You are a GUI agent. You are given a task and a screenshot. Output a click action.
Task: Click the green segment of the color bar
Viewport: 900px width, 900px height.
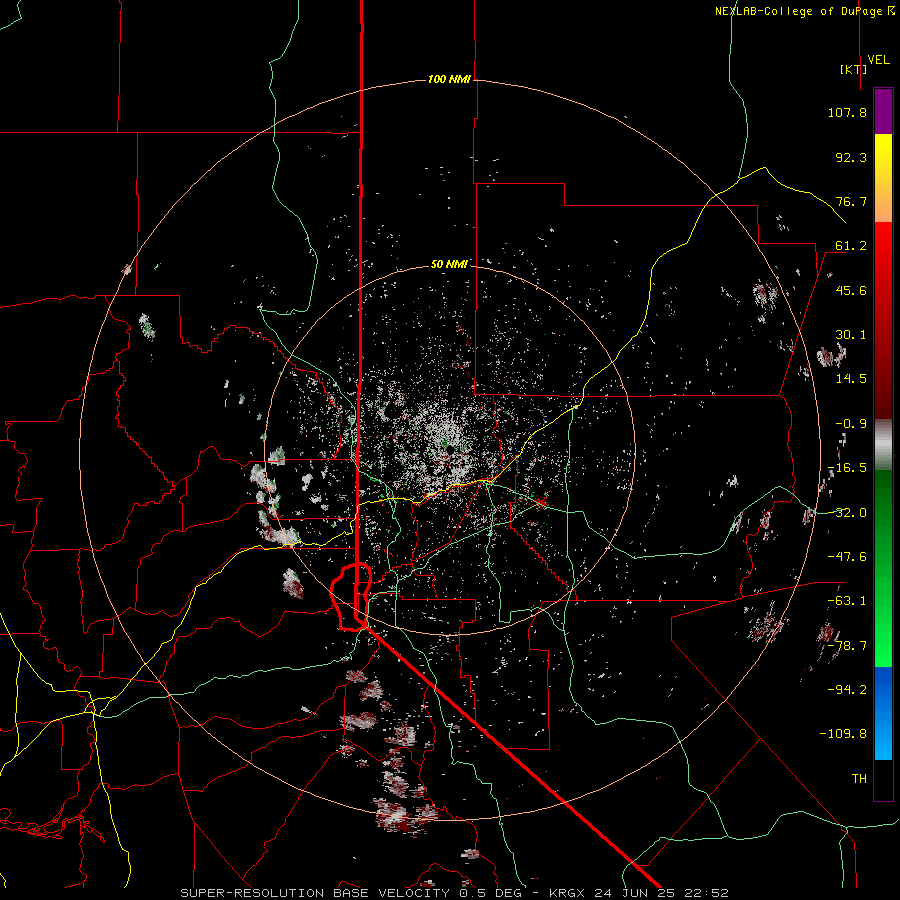(883, 568)
